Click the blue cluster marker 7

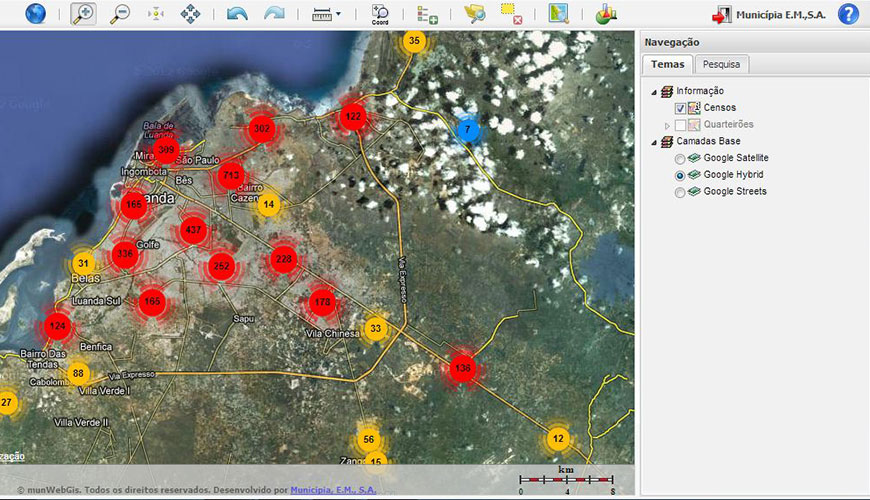(x=467, y=130)
